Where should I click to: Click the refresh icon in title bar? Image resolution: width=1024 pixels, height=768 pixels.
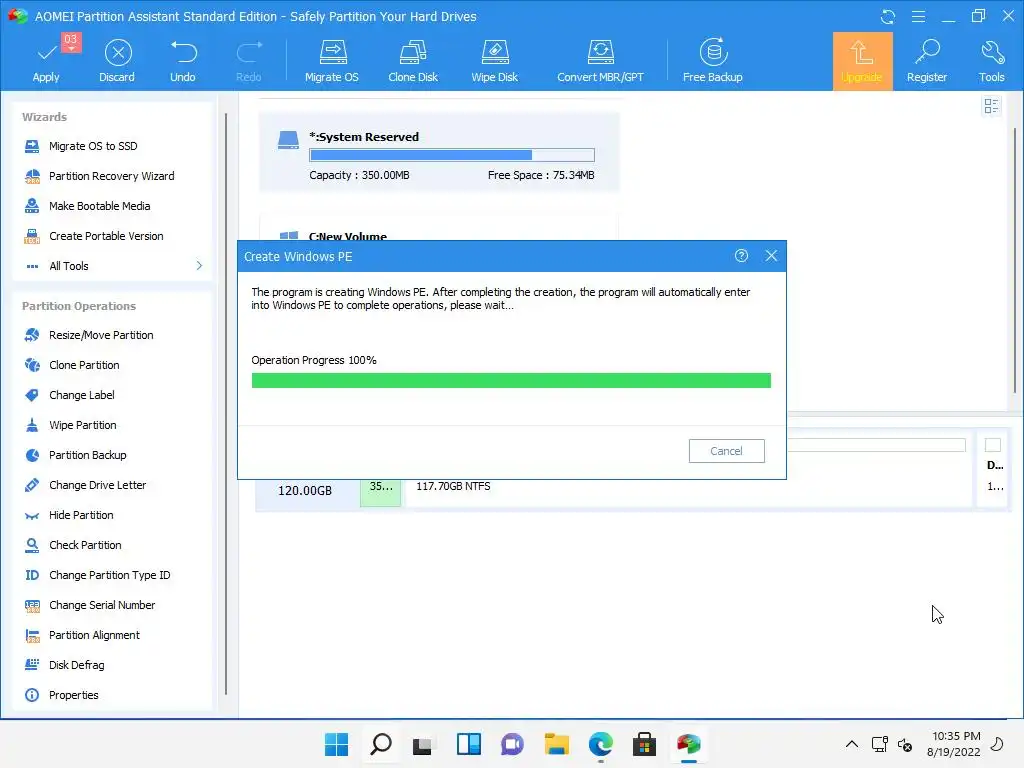click(888, 16)
